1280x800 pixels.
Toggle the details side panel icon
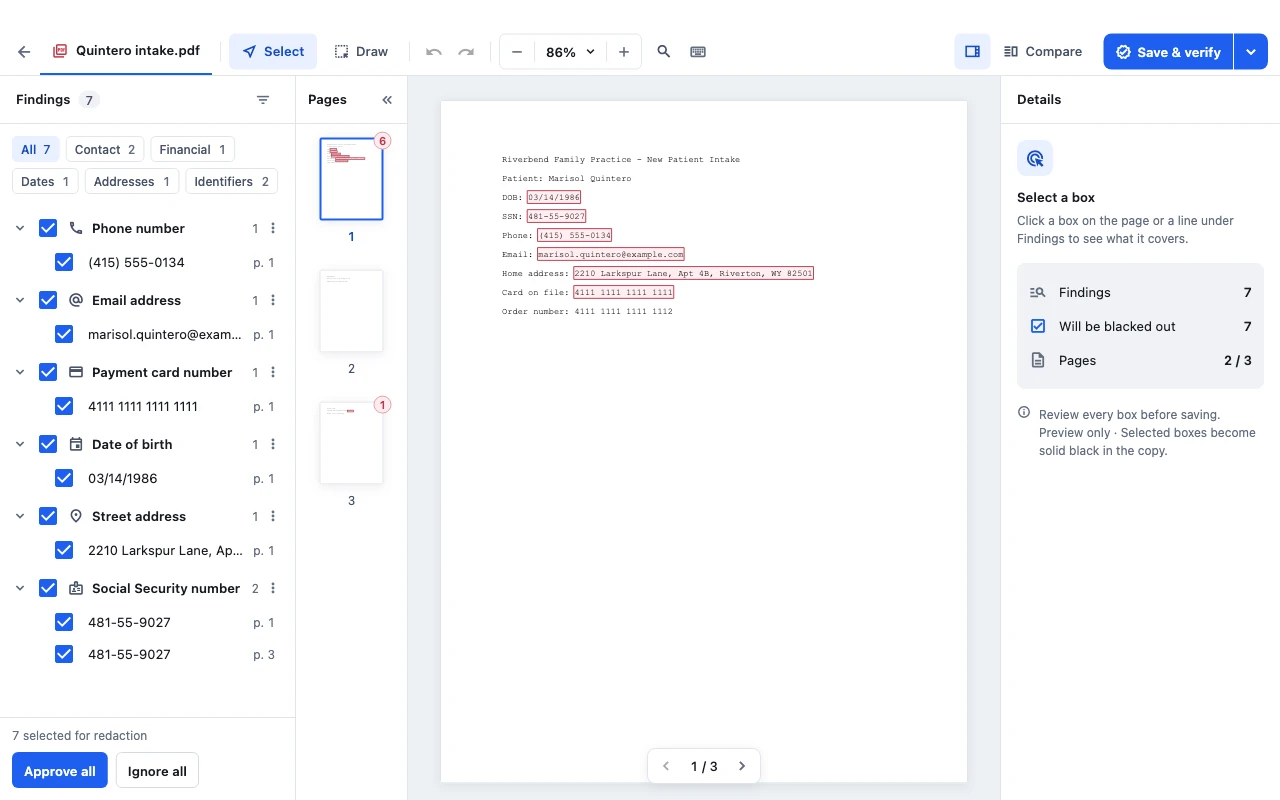pyautogui.click(x=972, y=52)
